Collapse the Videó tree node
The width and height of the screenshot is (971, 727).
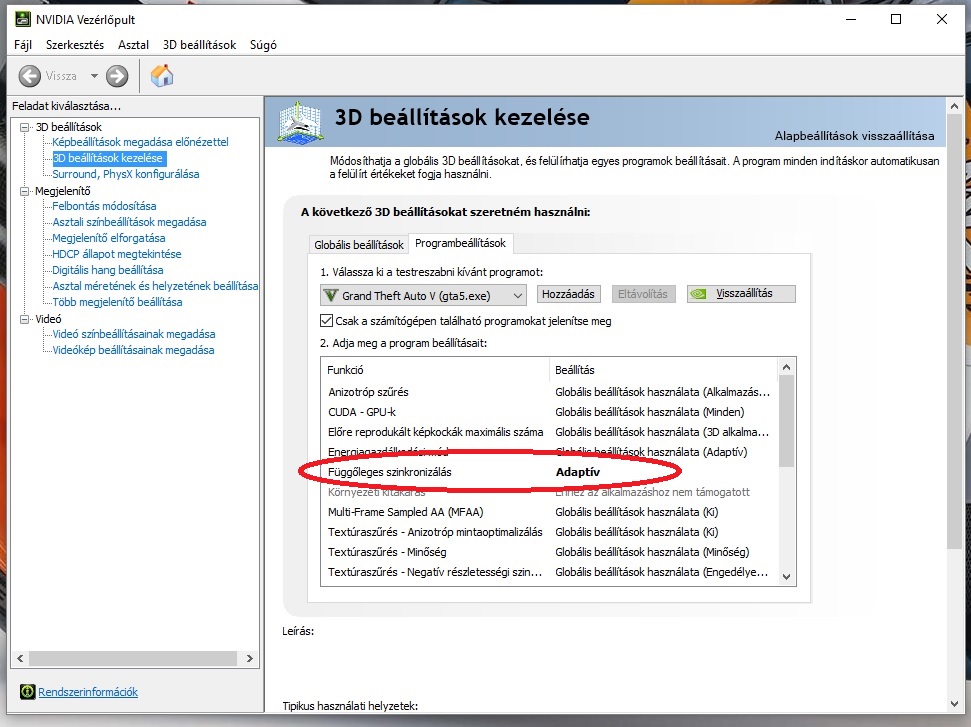tap(25, 320)
